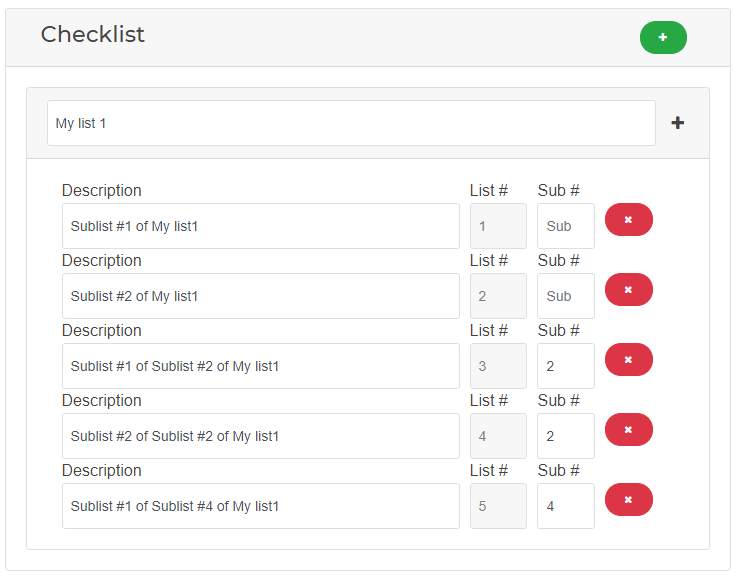Edit description Sublist #1 of My list1
Viewport: 742px width, 587px height.
point(260,226)
